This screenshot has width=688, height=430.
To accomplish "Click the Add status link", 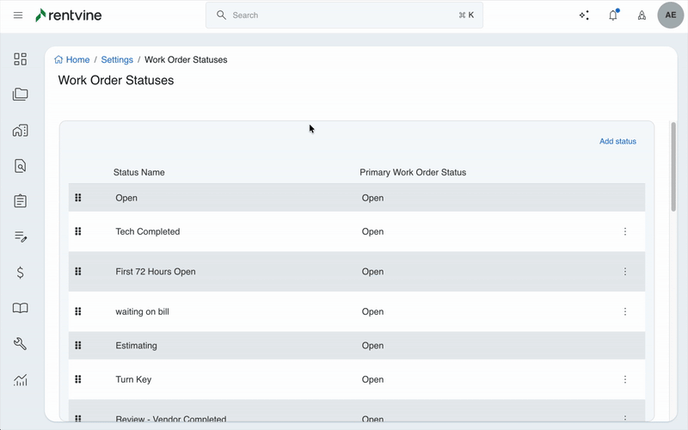I will (617, 142).
